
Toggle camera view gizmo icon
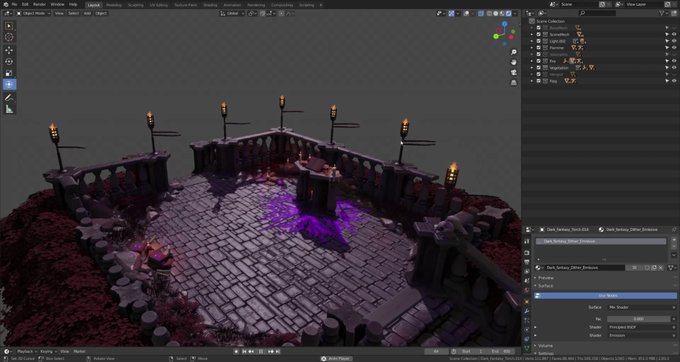pos(513,72)
